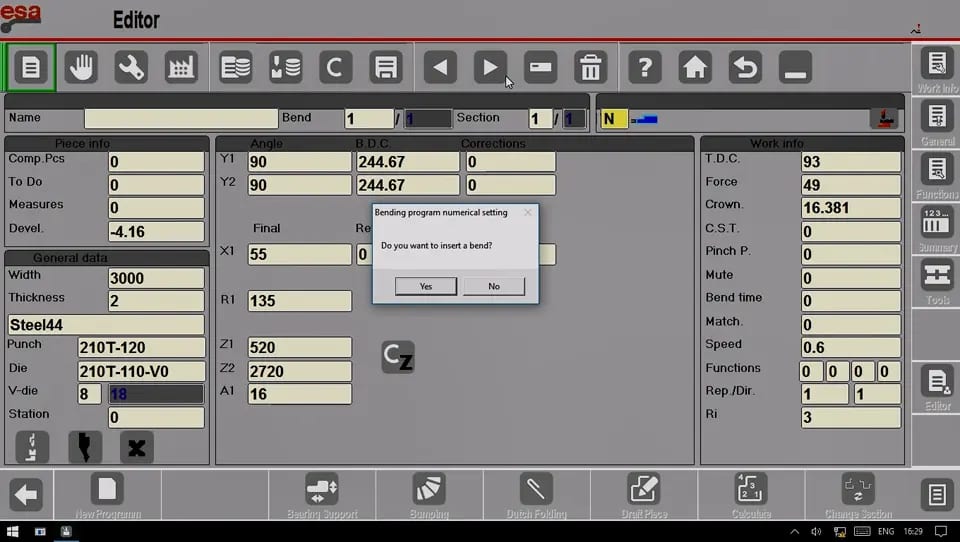
Task: Open the help question mark icon
Action: [645, 67]
